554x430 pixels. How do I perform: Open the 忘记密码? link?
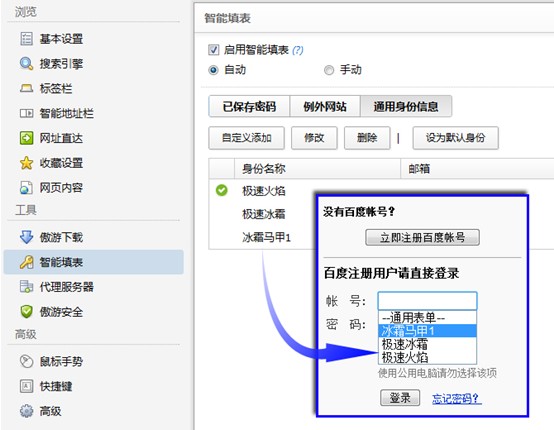click(x=456, y=399)
